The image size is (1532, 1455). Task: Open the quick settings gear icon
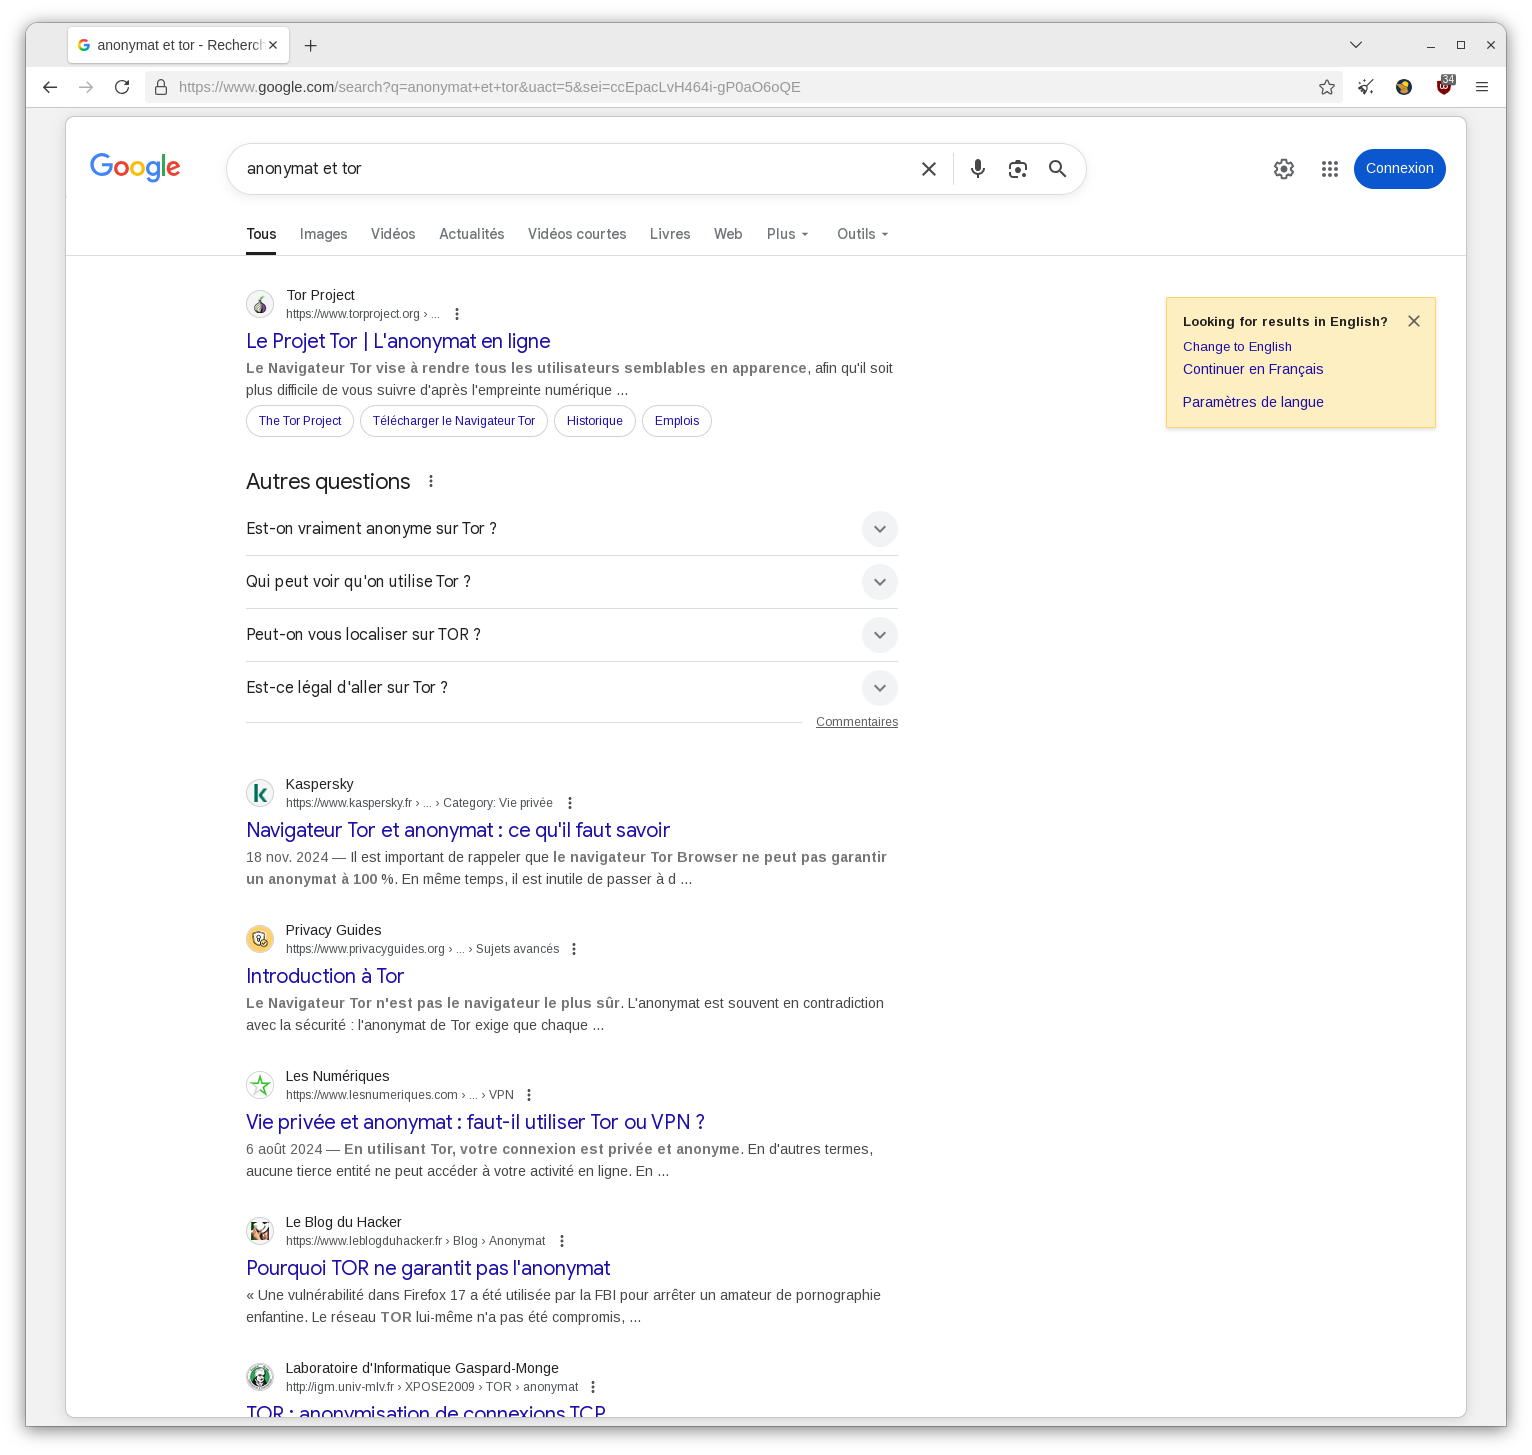(x=1283, y=169)
